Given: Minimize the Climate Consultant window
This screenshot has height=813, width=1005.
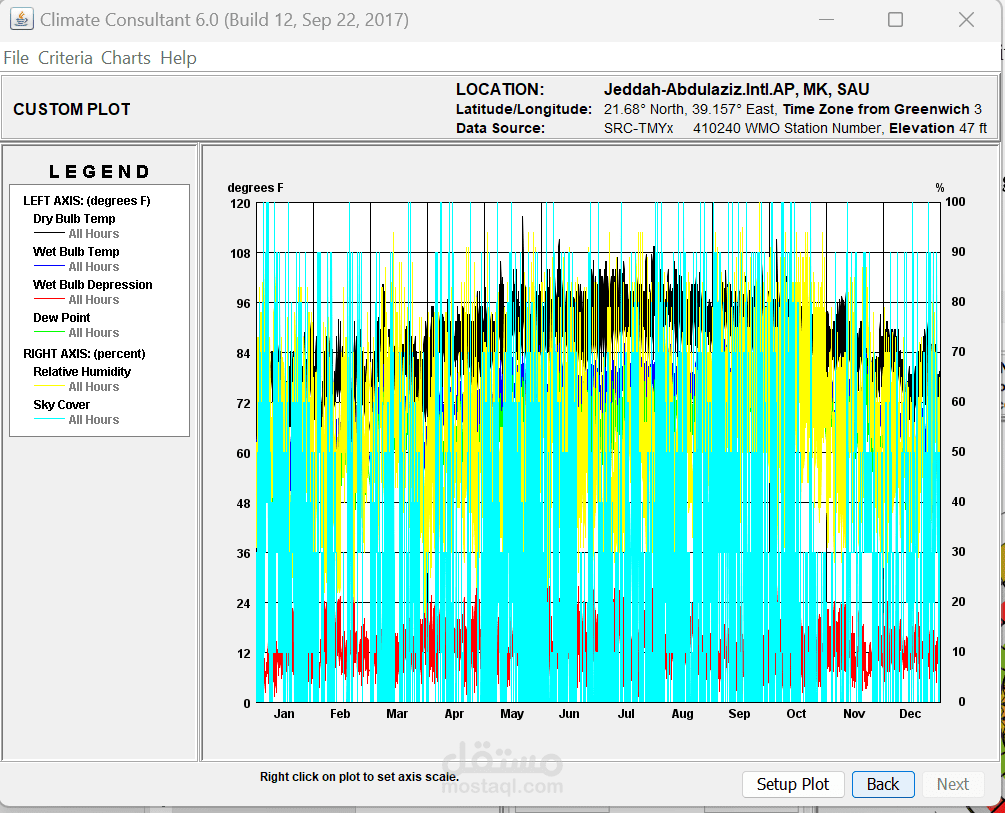Looking at the screenshot, I should click(x=826, y=20).
